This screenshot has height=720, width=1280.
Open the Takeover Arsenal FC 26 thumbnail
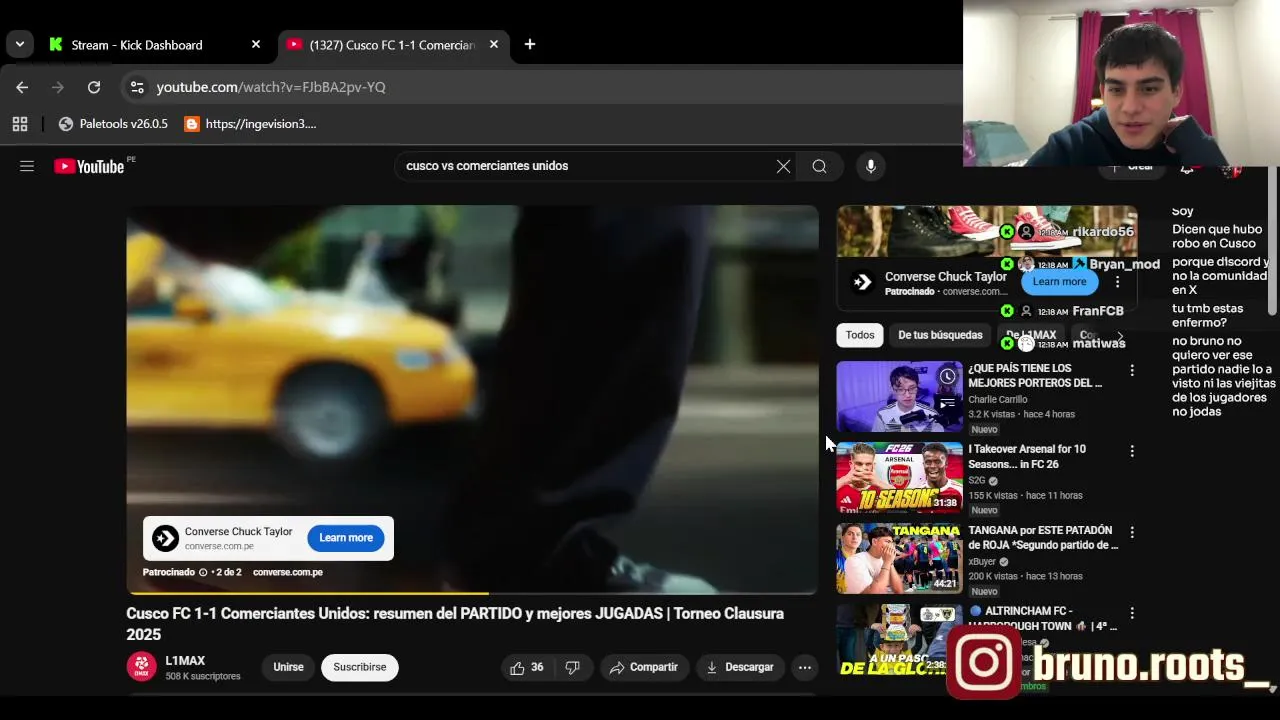(899, 478)
